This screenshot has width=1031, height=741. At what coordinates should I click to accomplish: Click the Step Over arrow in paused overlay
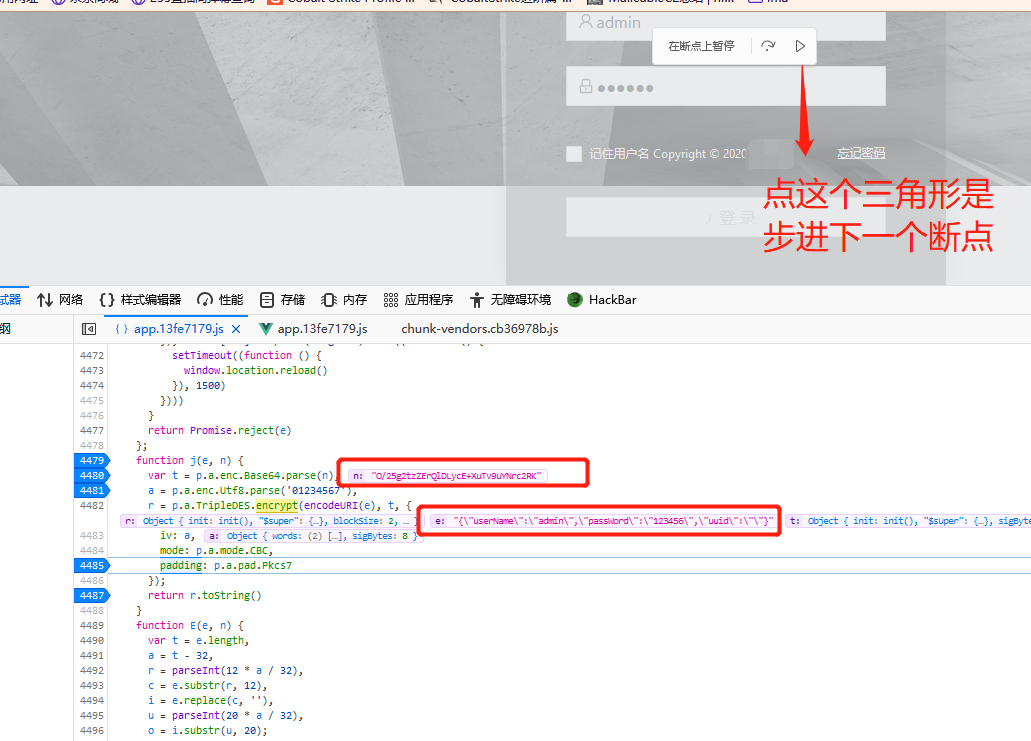(768, 46)
